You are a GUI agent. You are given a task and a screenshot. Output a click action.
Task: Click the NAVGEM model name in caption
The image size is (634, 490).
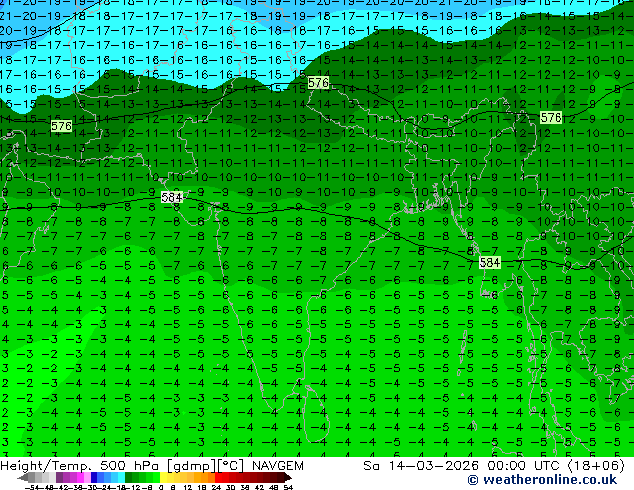click(x=278, y=466)
